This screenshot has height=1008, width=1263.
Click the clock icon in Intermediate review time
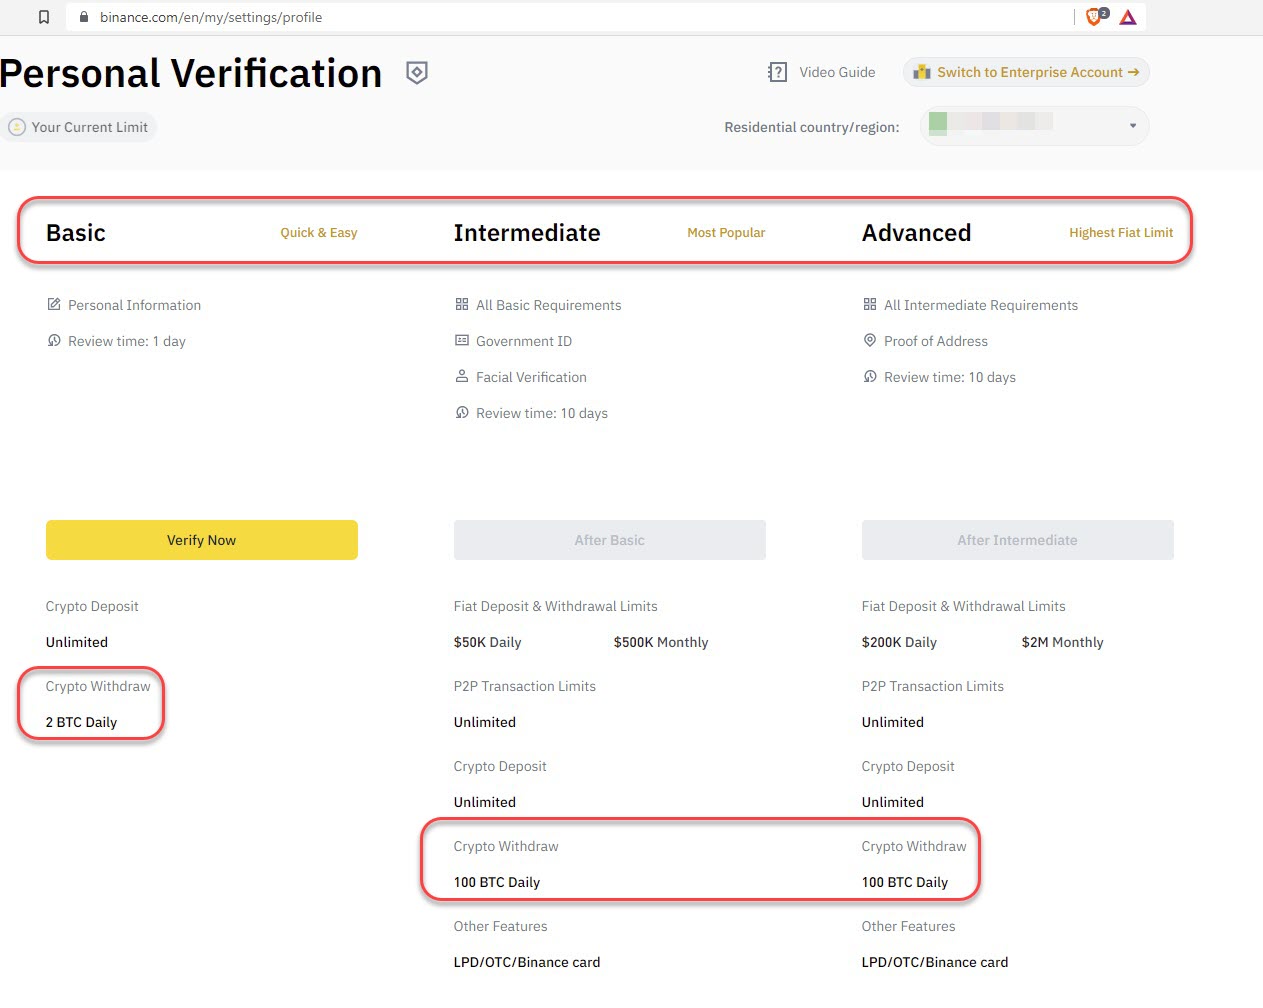[462, 412]
